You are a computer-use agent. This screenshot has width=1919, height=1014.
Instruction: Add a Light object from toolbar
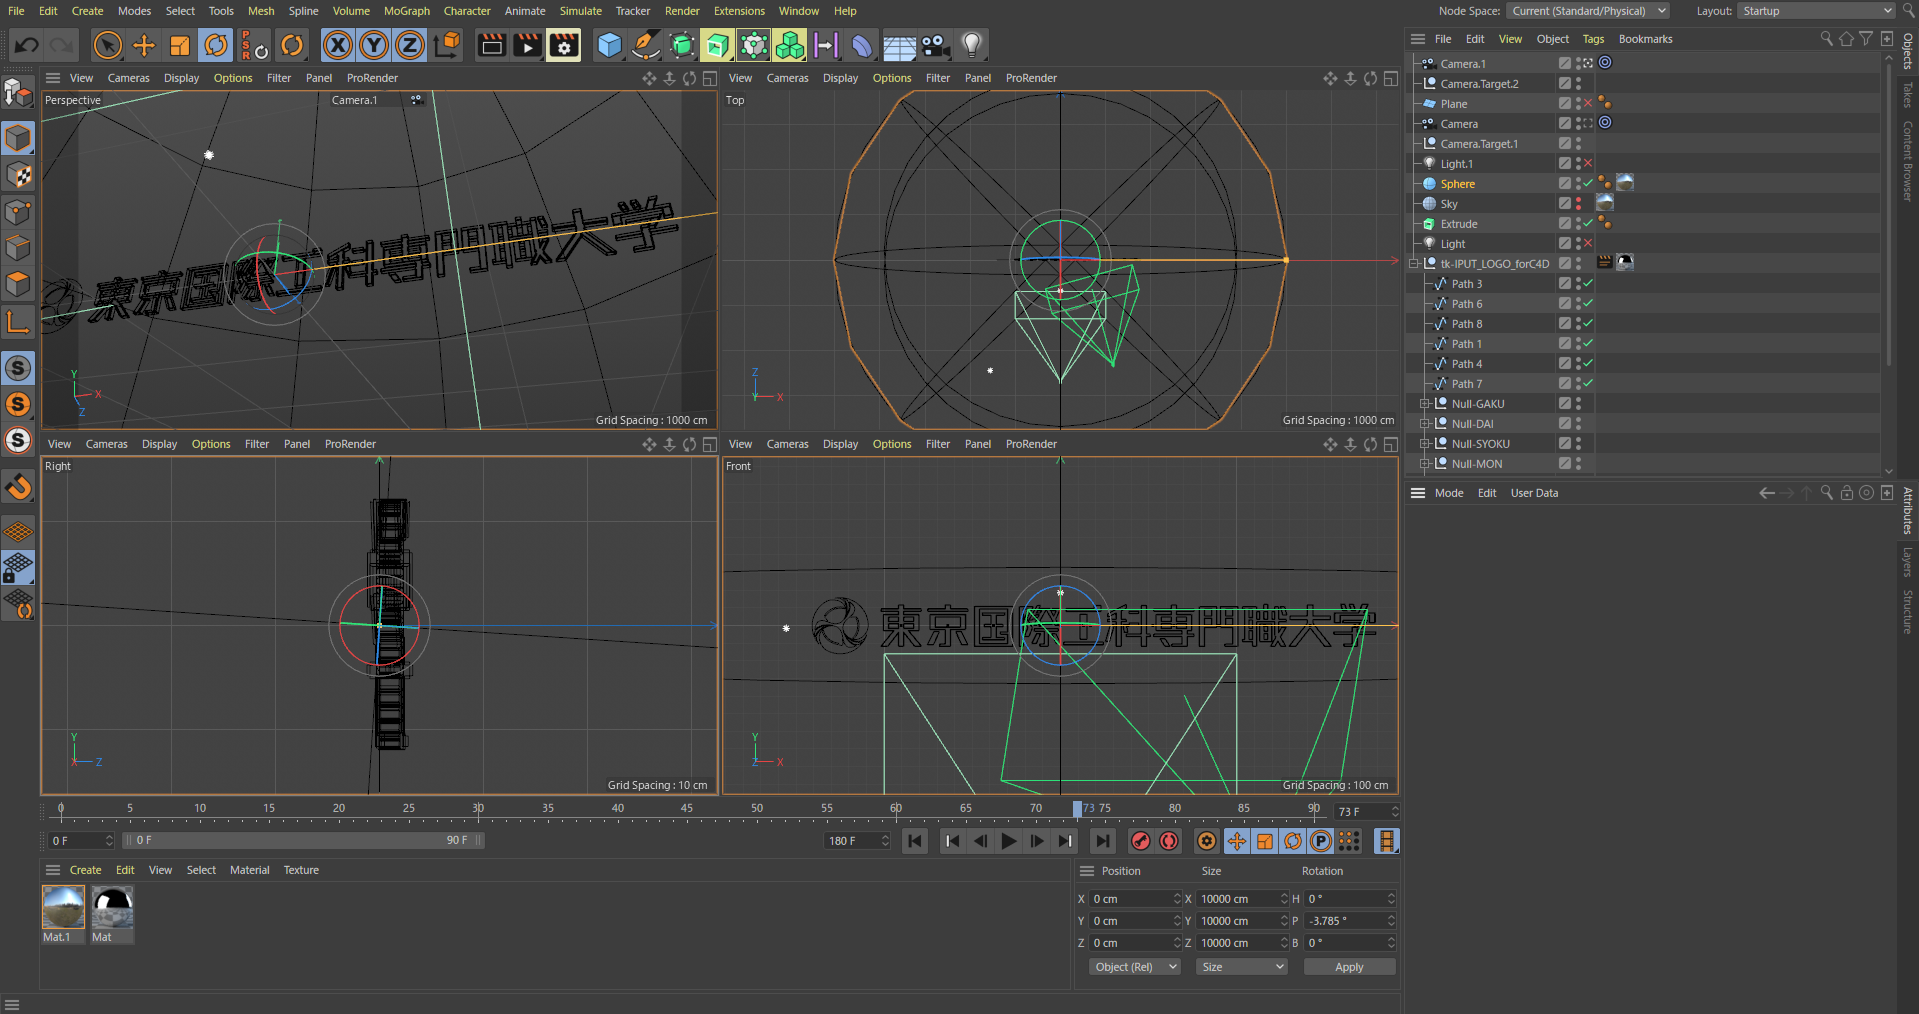point(971,45)
